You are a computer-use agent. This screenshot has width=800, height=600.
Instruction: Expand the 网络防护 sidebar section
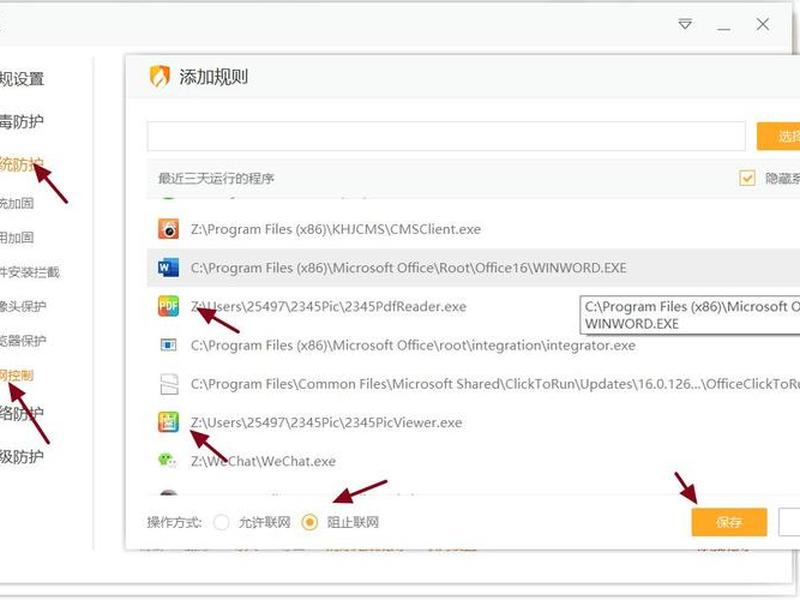[21, 413]
